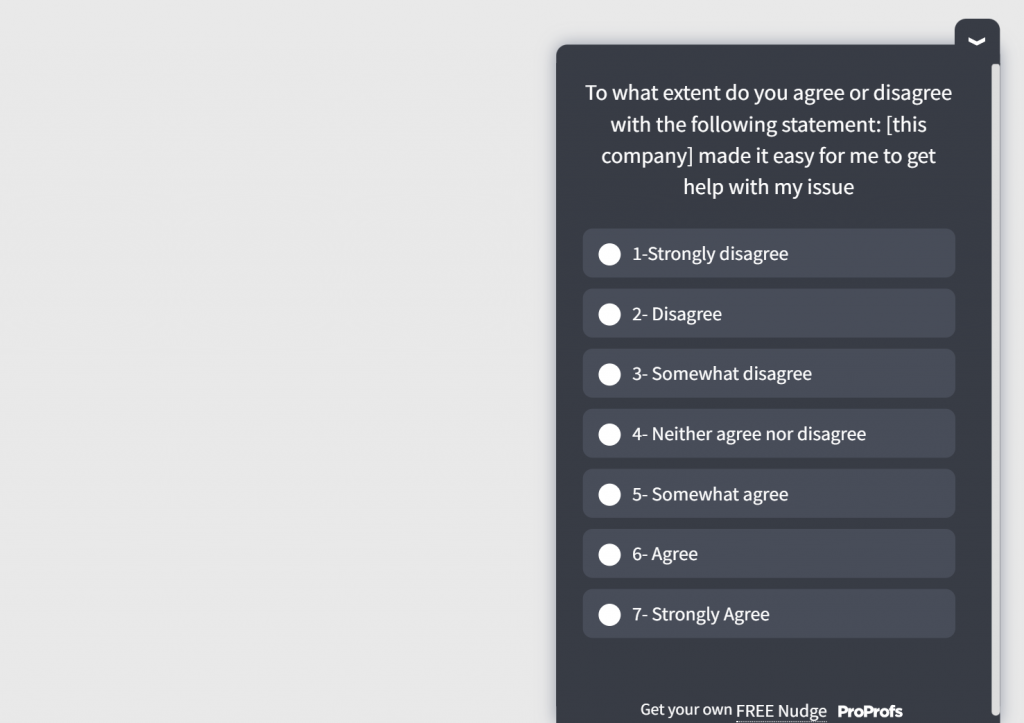Screen dimensions: 1024x723
Task: Select the "4- Neither agree nor disagree" radio button
Action: click(x=610, y=434)
